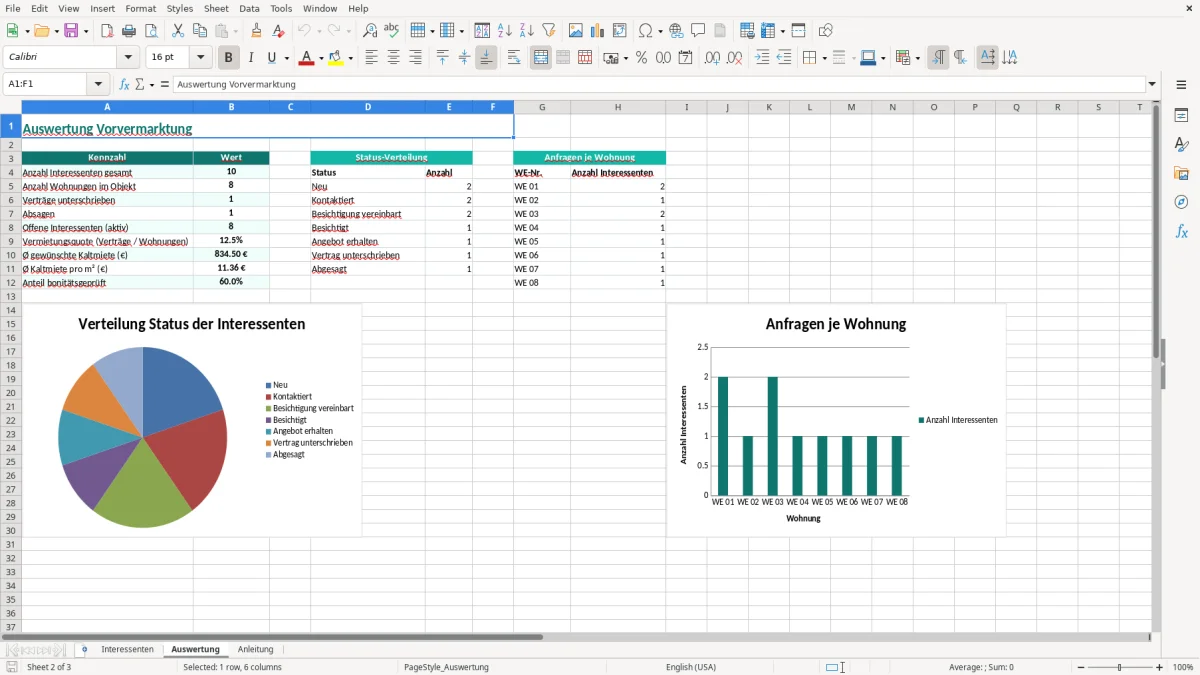Click the Insert Chart icon
Screen dimensions: 1200x675
pos(597,31)
